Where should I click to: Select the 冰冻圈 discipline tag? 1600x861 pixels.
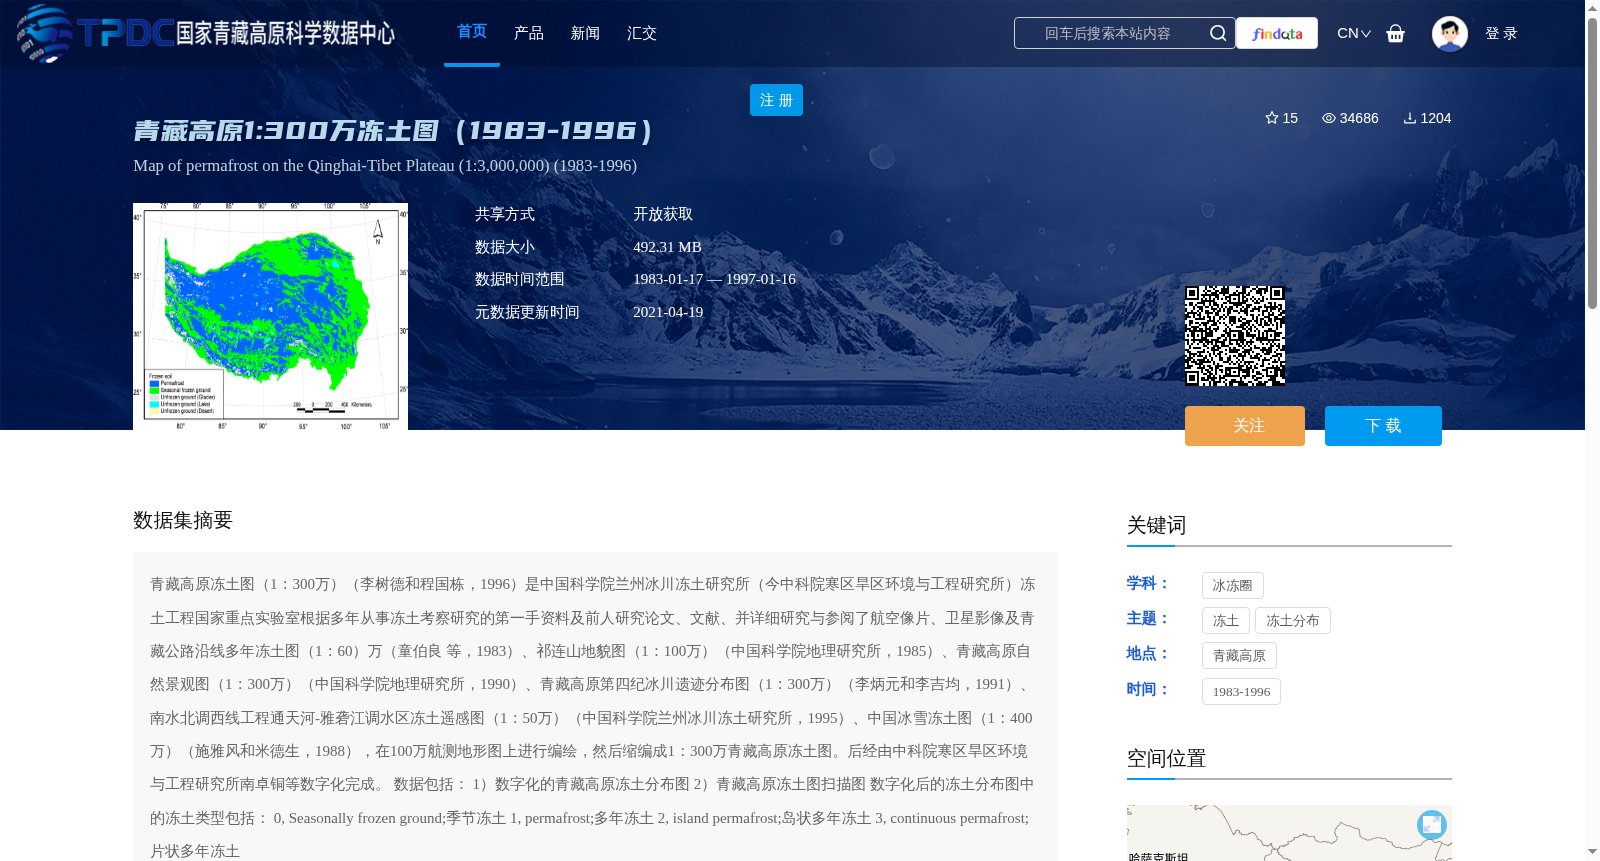1232,585
